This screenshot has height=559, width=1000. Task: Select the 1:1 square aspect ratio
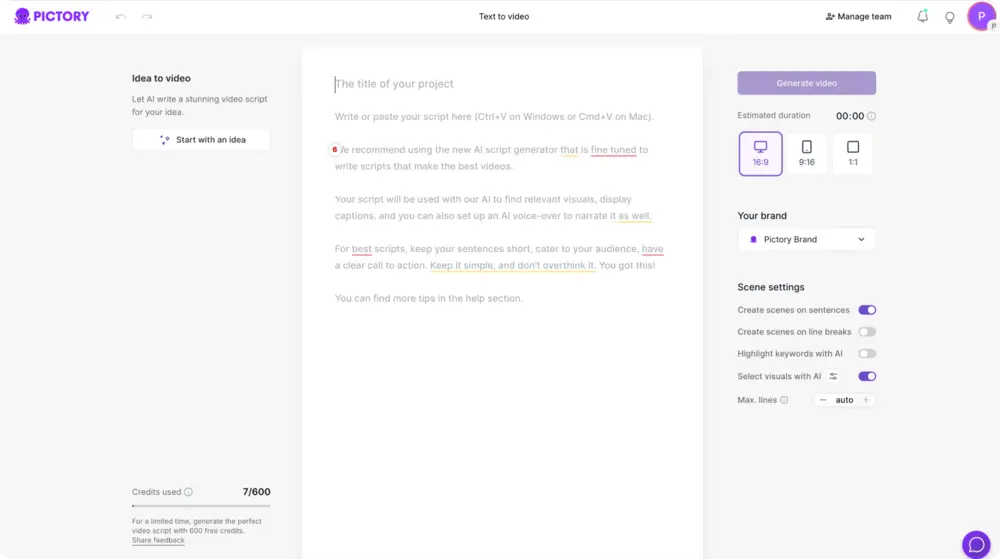(853, 154)
